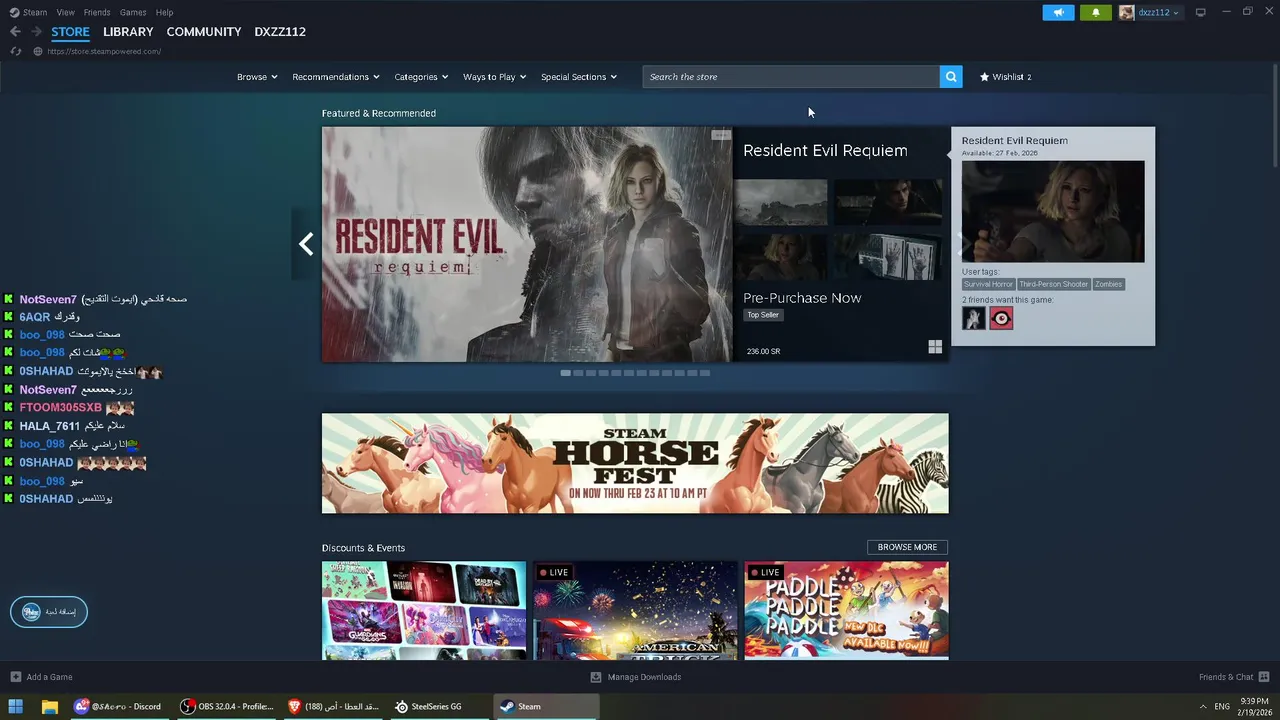Viewport: 1280px width, 720px height.
Task: Click in the Search the store field
Action: [791, 77]
